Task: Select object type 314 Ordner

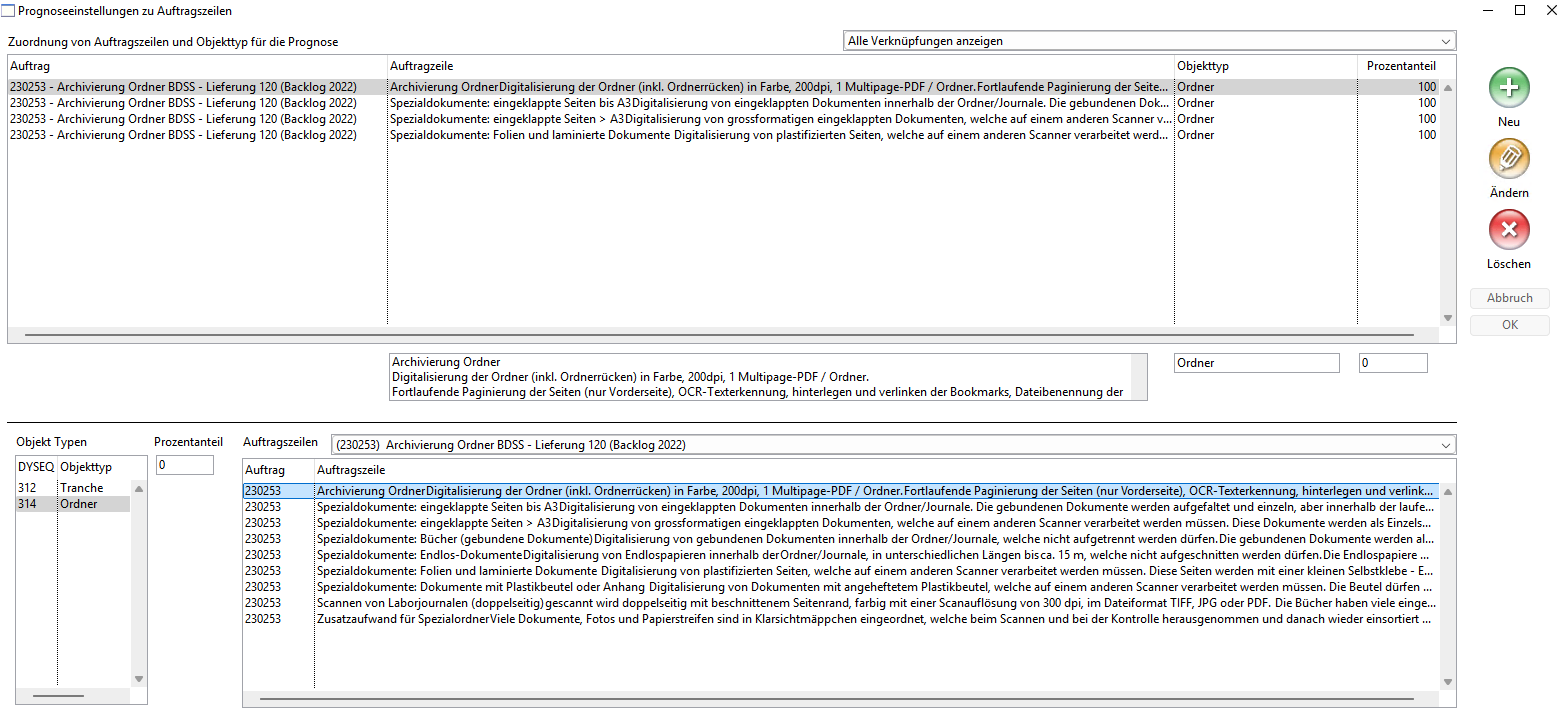Action: [x=78, y=504]
